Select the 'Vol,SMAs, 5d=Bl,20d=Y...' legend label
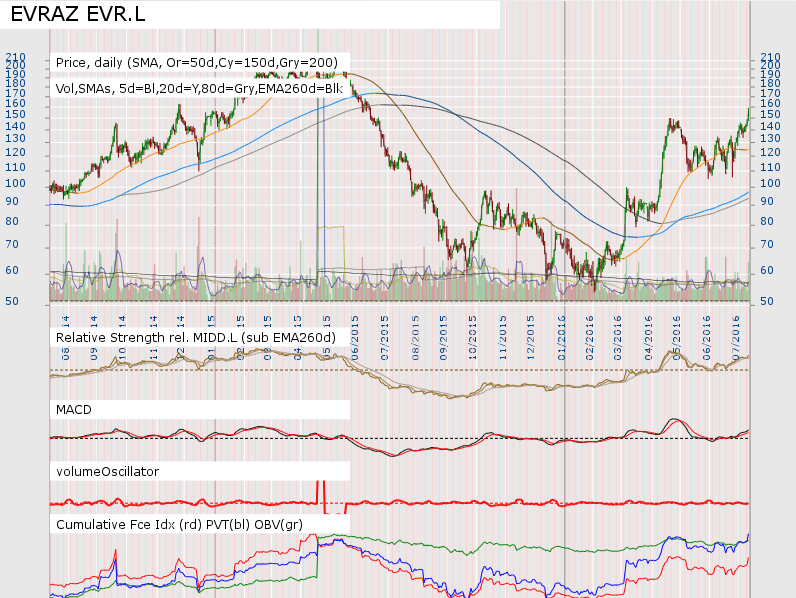Image resolution: width=796 pixels, height=598 pixels. 199,89
